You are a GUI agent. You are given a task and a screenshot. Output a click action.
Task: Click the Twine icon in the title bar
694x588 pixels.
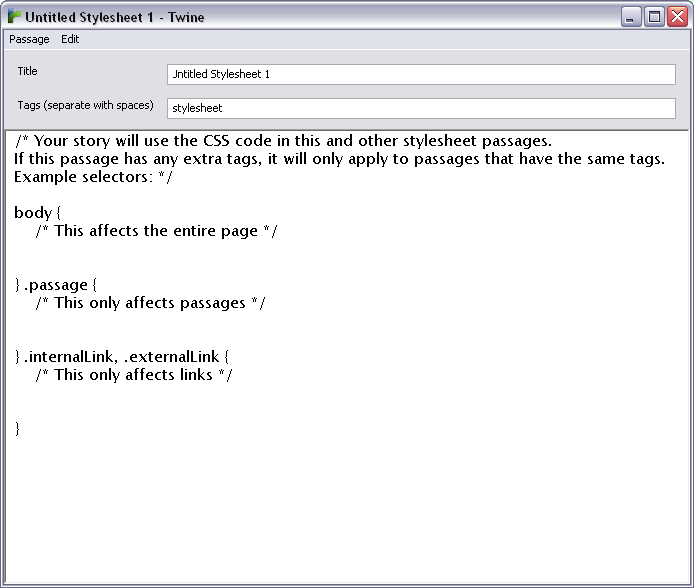coord(15,17)
